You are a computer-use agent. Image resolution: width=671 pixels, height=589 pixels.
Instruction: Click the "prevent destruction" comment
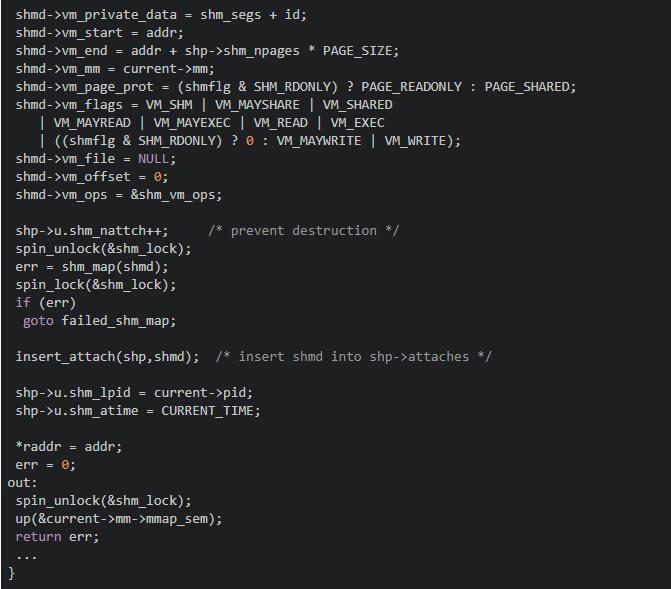[304, 231]
